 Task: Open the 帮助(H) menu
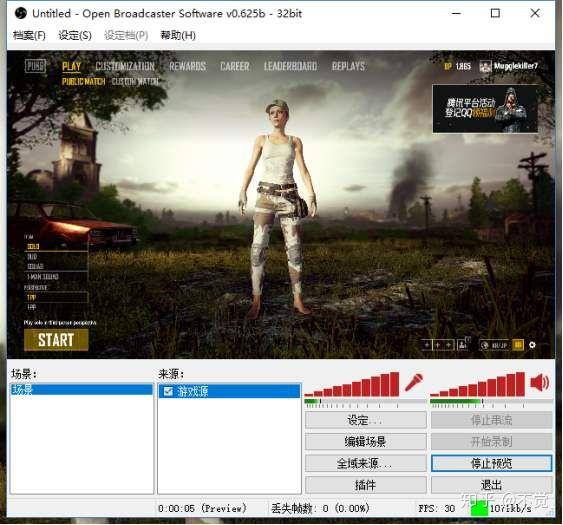pos(178,35)
